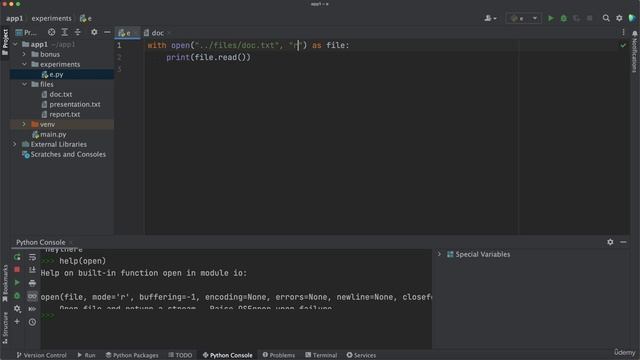
Task: Expand the bonus folder
Action: (x=24, y=54)
